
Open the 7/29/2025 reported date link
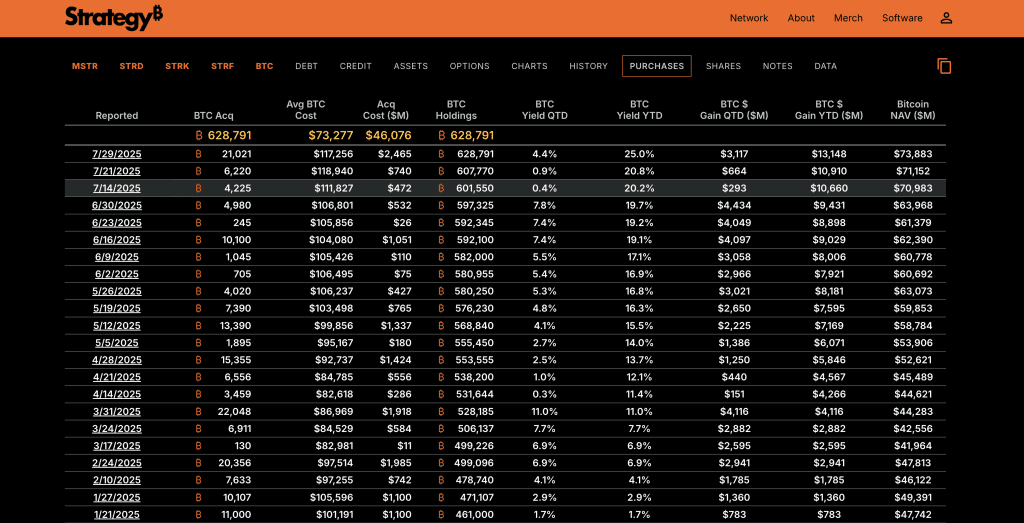coord(117,154)
